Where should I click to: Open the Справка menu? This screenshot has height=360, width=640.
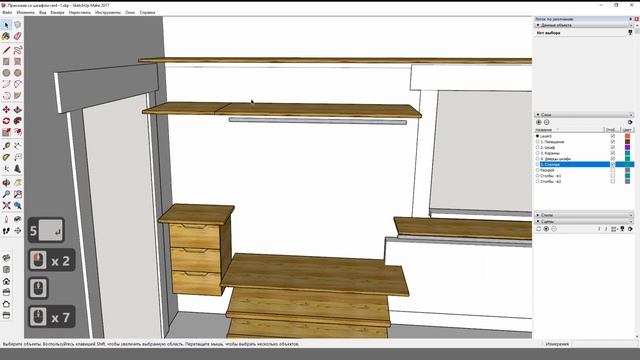[x=147, y=13]
